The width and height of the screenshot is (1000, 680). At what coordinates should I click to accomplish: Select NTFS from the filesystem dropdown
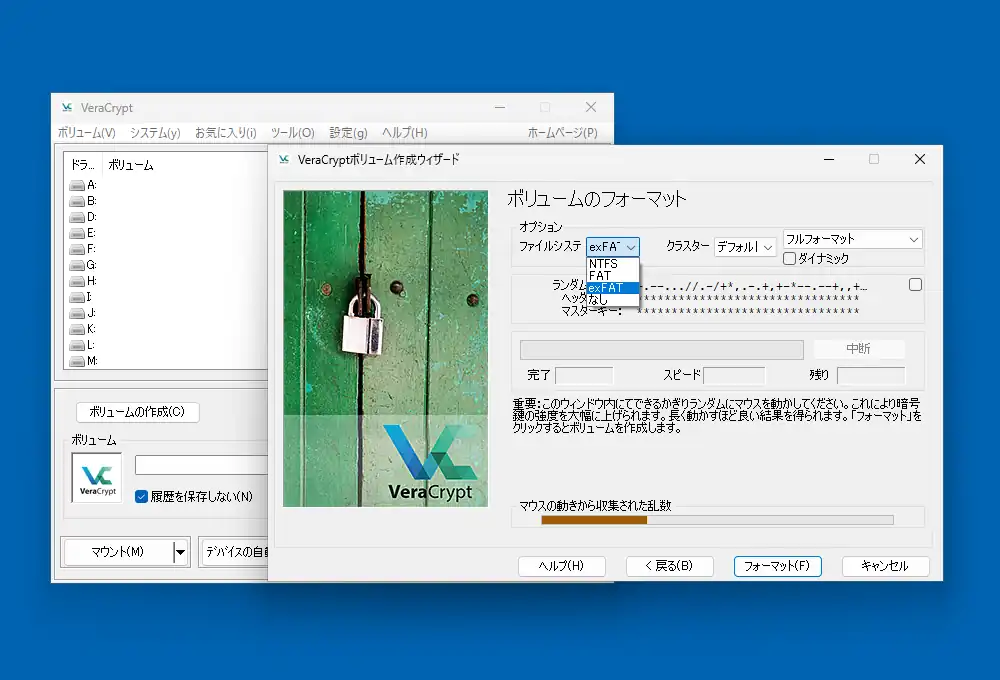[x=604, y=262]
